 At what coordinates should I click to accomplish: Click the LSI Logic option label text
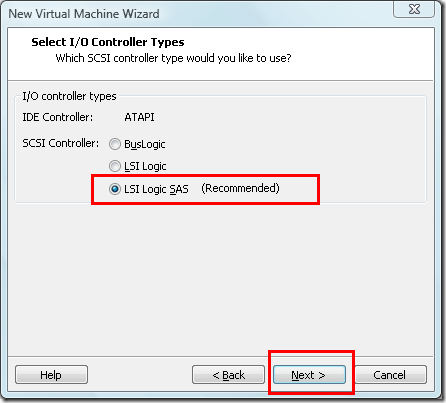tap(145, 166)
